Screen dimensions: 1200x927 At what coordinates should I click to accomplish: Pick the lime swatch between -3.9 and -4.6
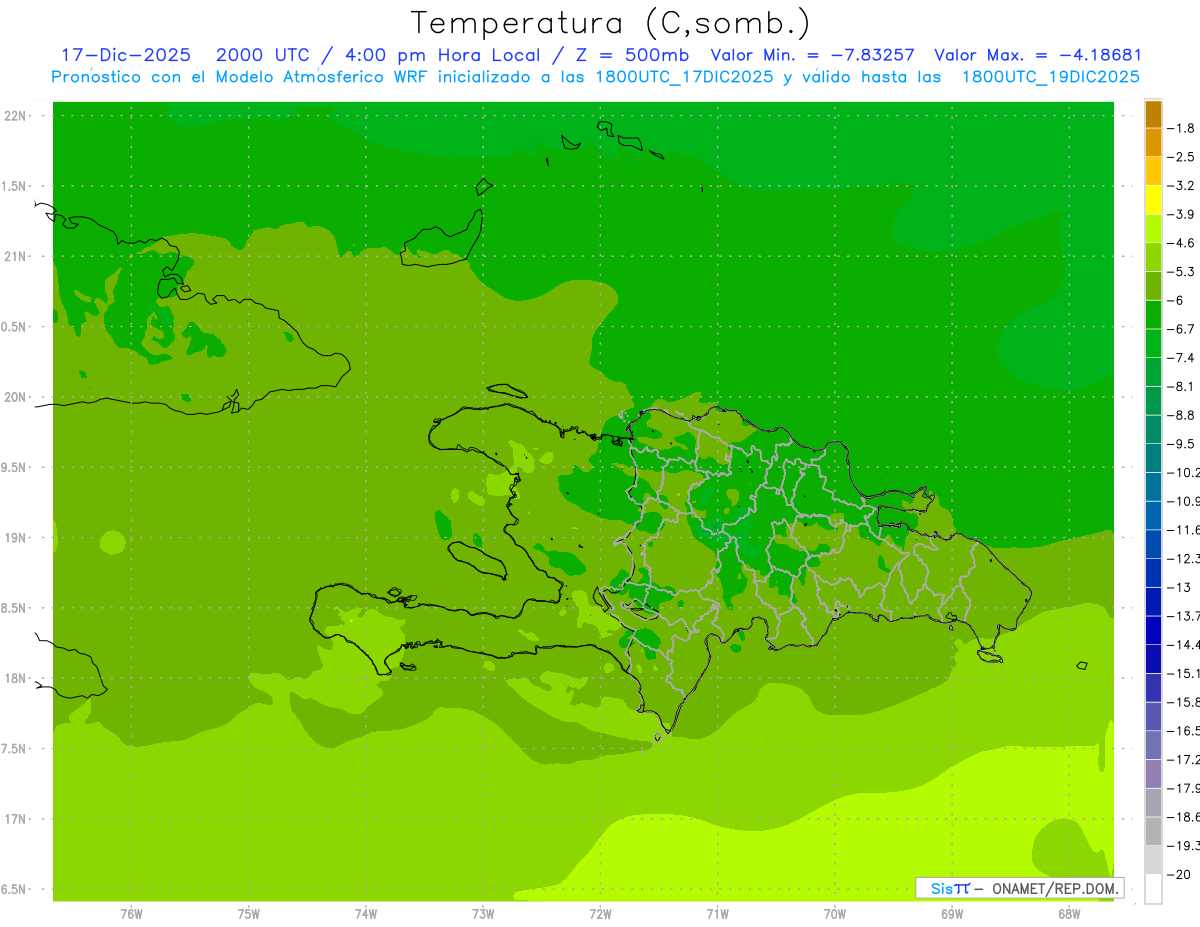(1153, 228)
